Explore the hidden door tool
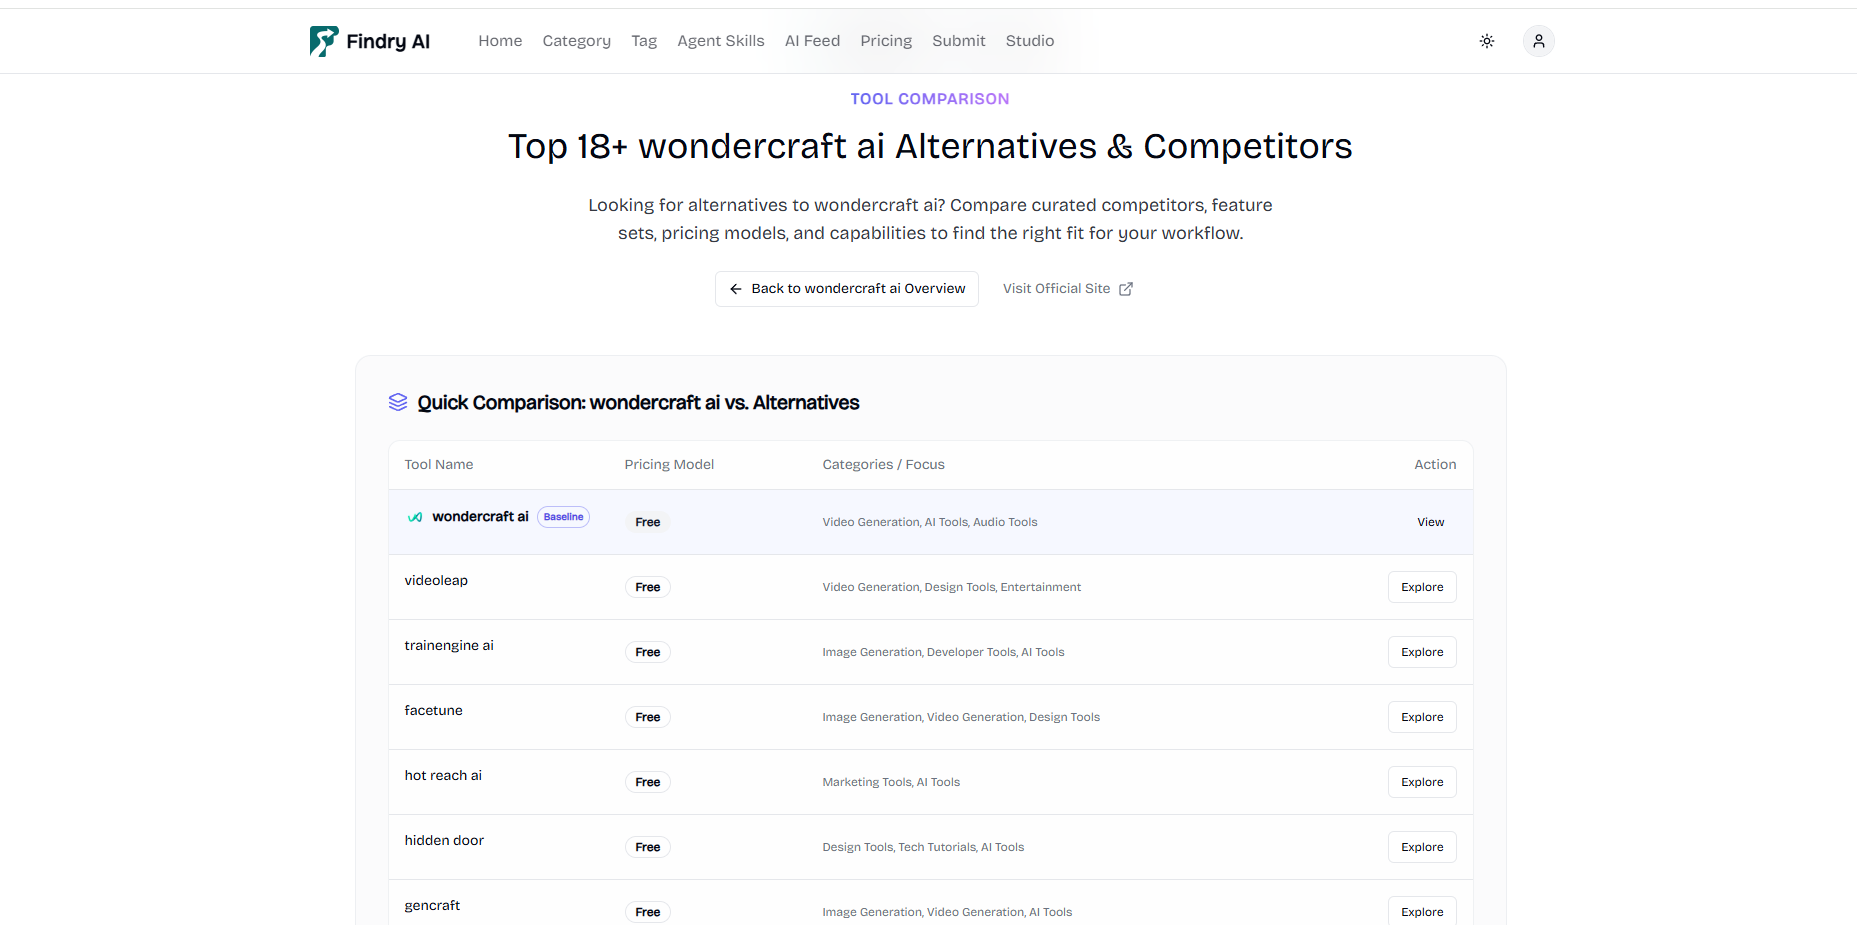The image size is (1857, 925). click(1422, 847)
